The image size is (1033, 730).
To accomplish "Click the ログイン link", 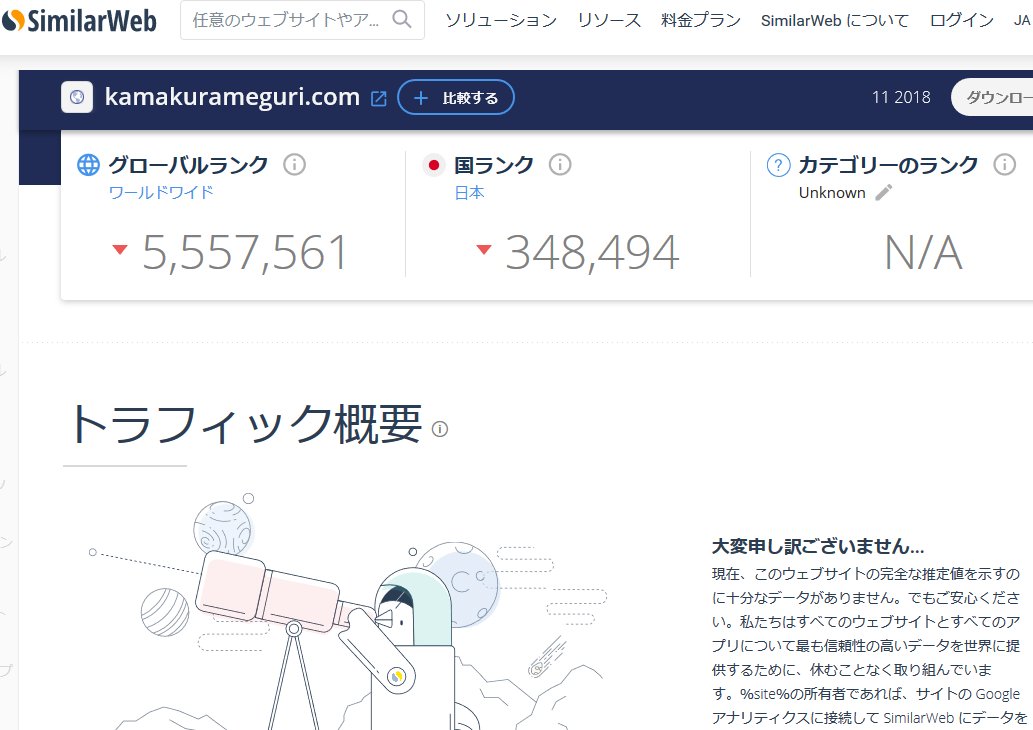I will [961, 20].
